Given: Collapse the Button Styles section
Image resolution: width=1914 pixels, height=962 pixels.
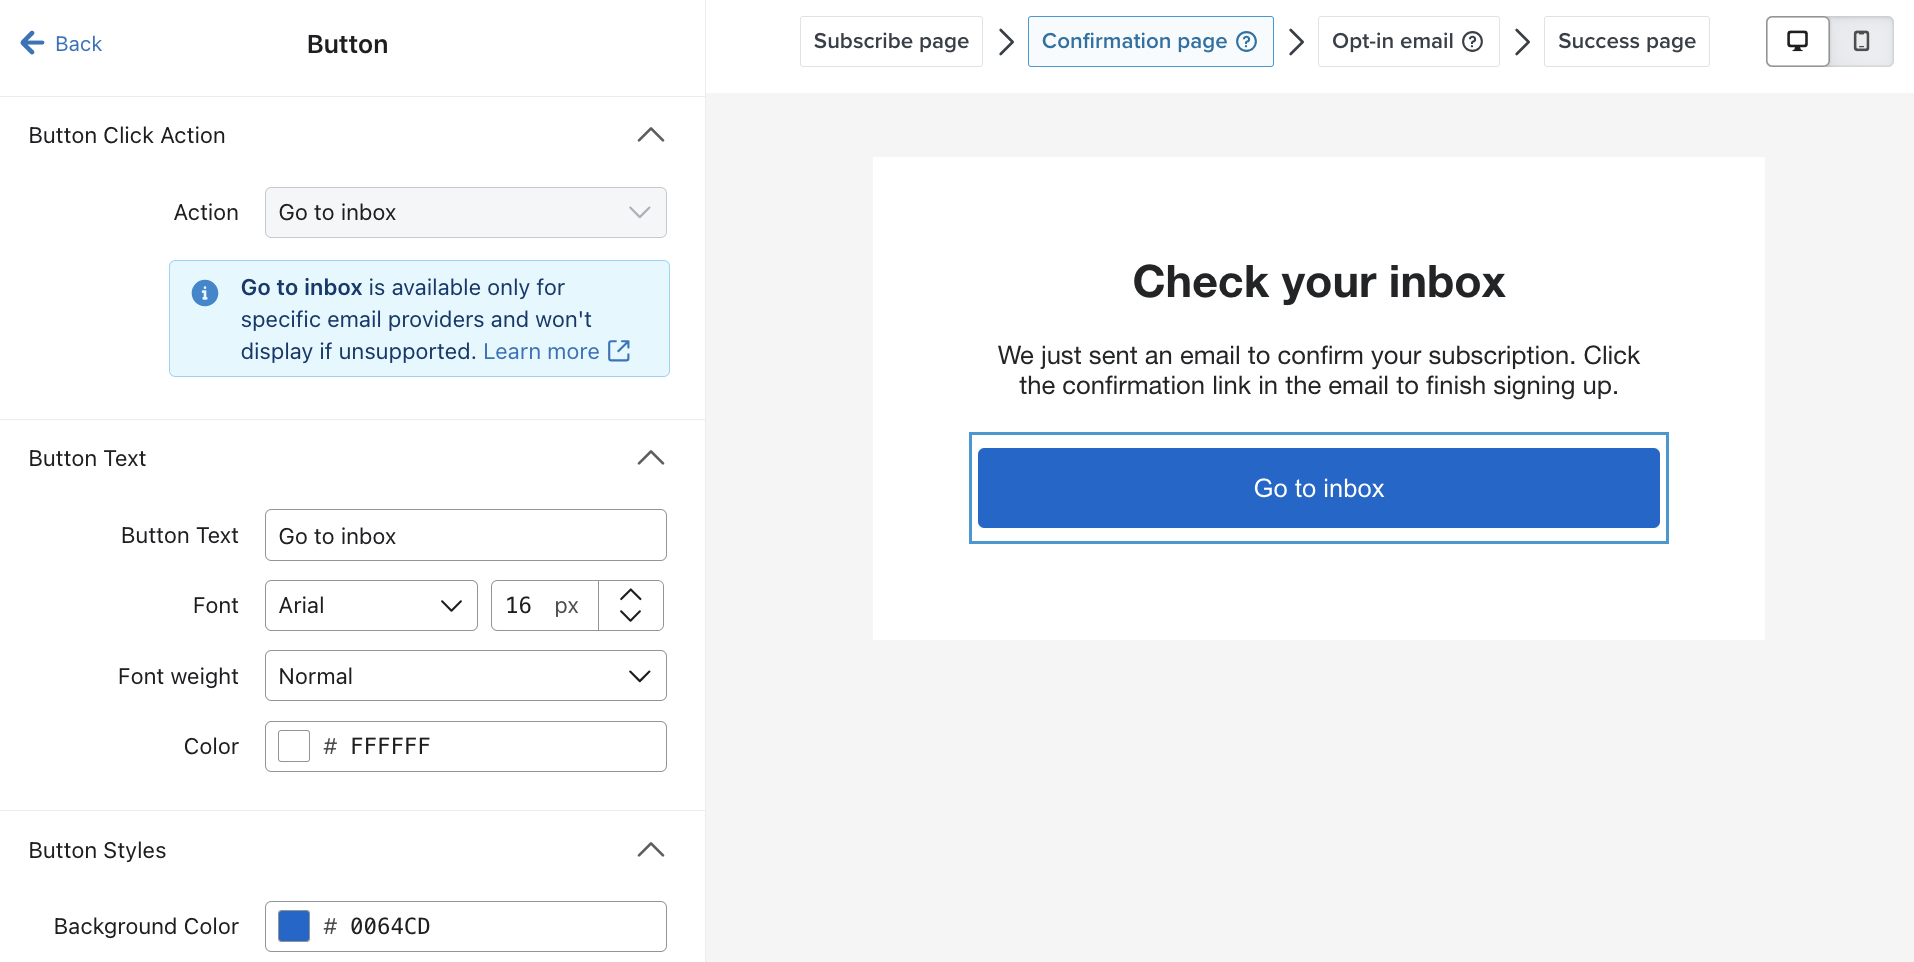Looking at the screenshot, I should [650, 850].
